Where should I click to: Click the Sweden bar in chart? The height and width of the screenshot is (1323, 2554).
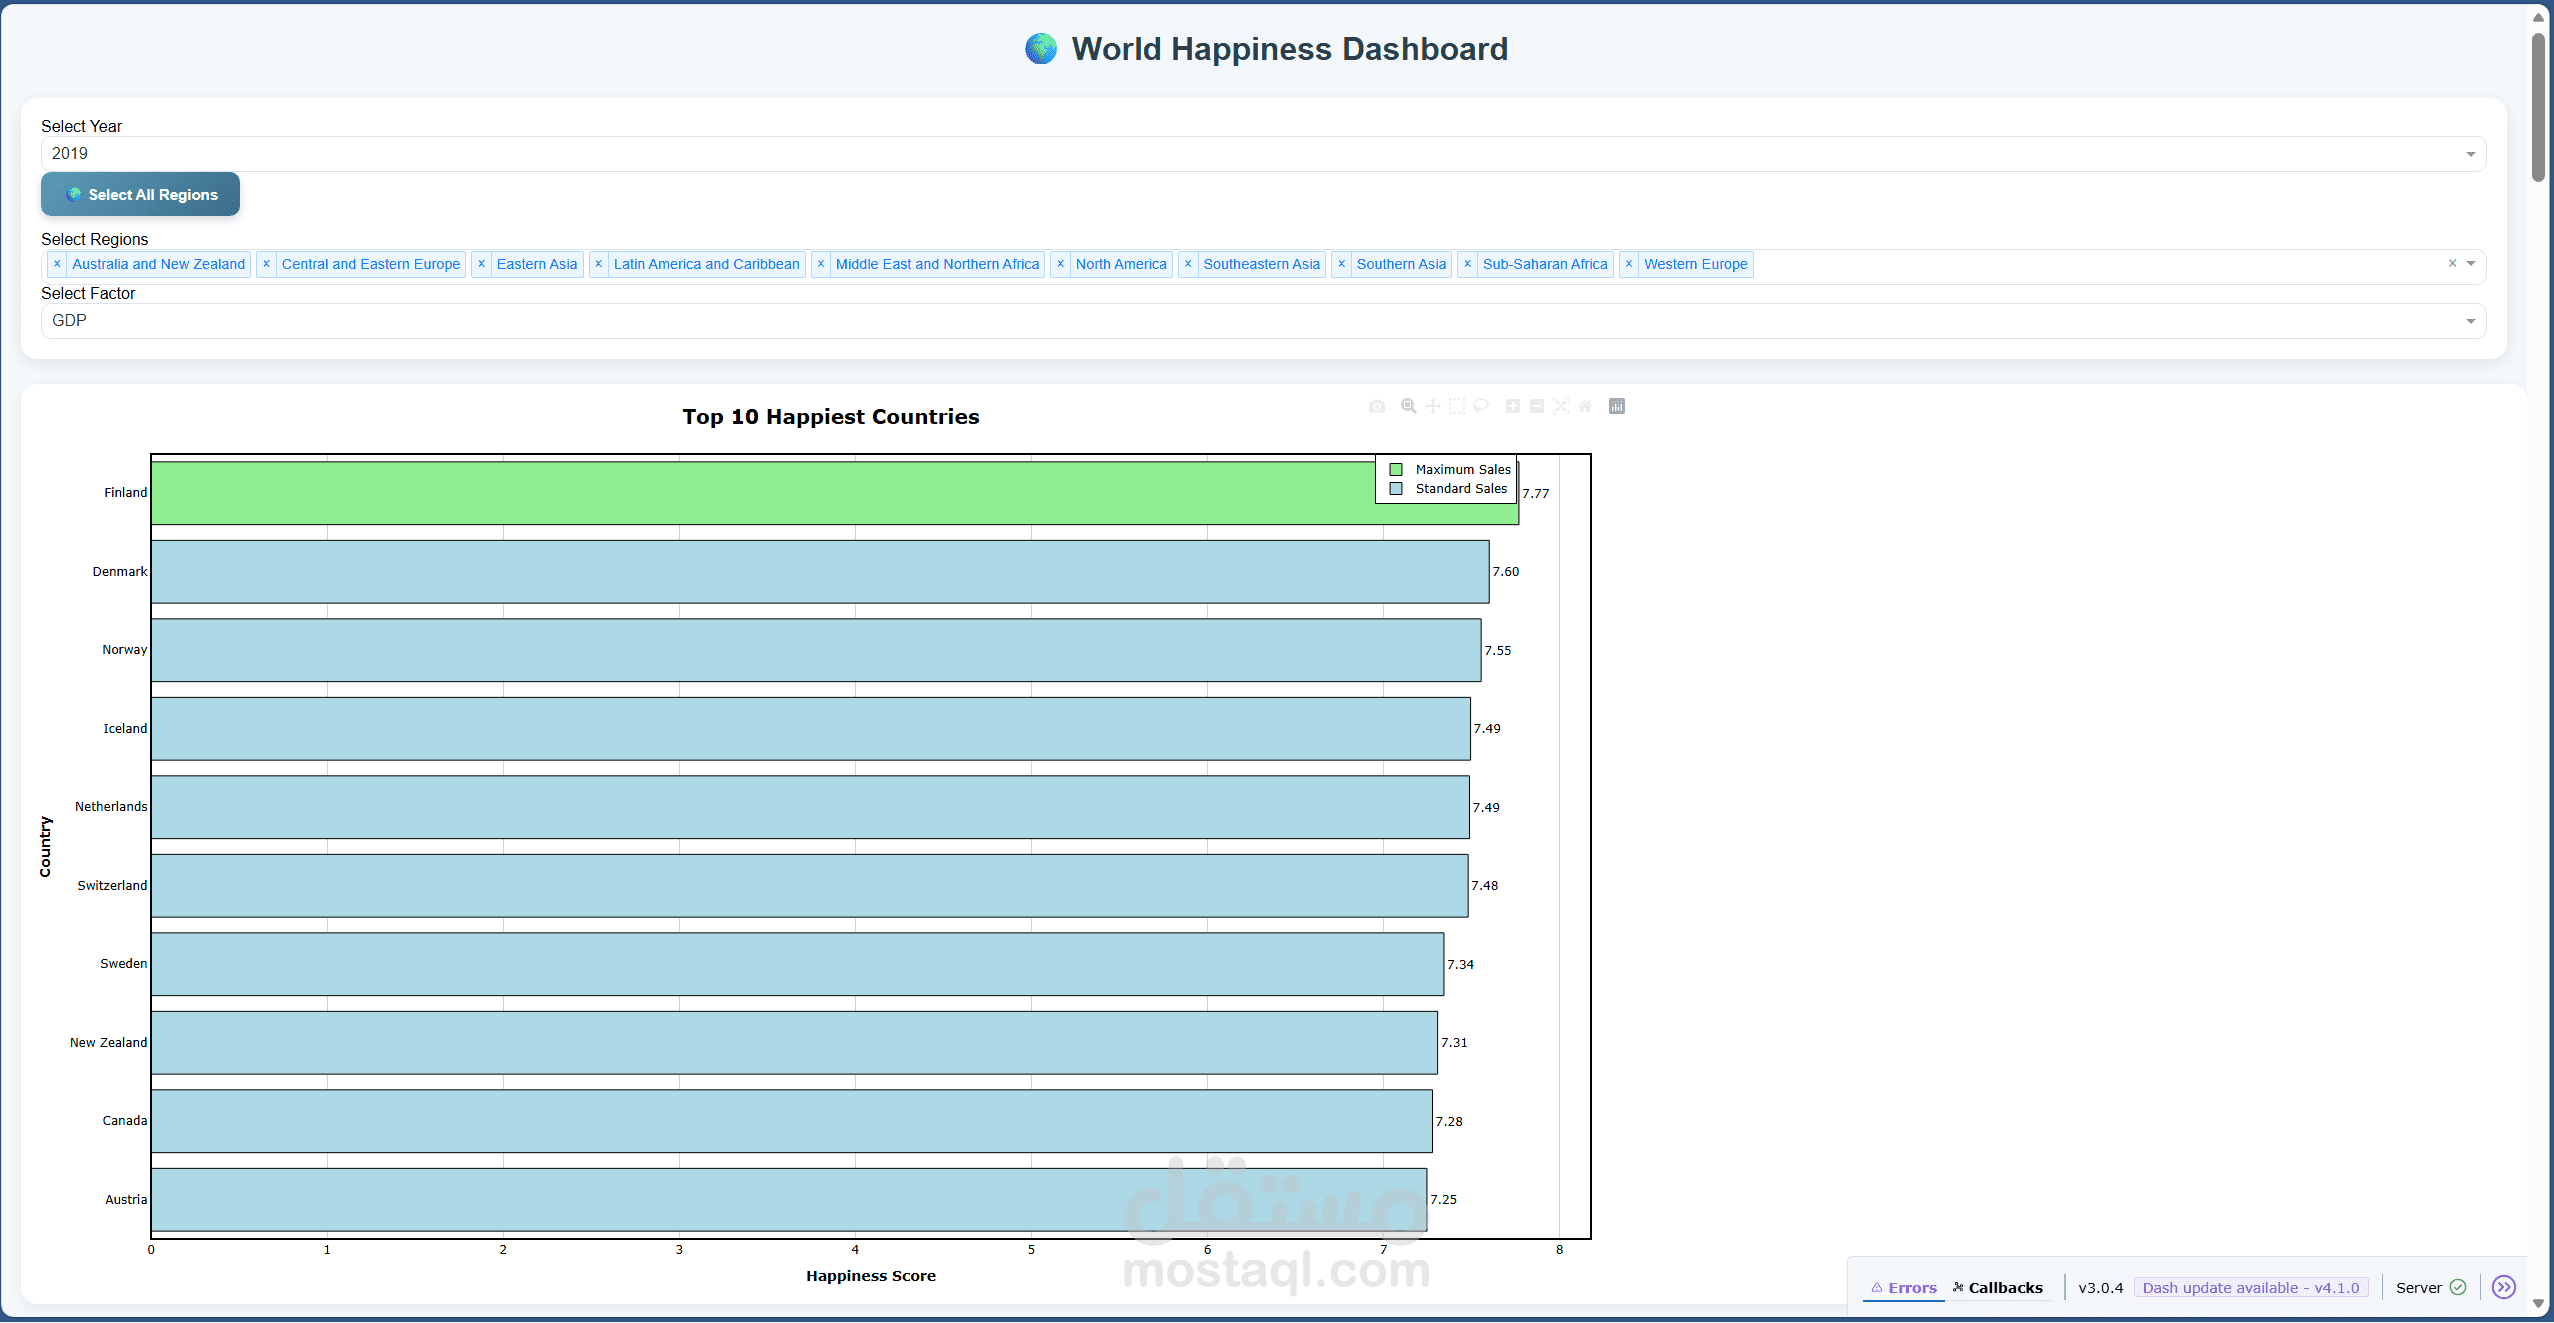point(797,964)
